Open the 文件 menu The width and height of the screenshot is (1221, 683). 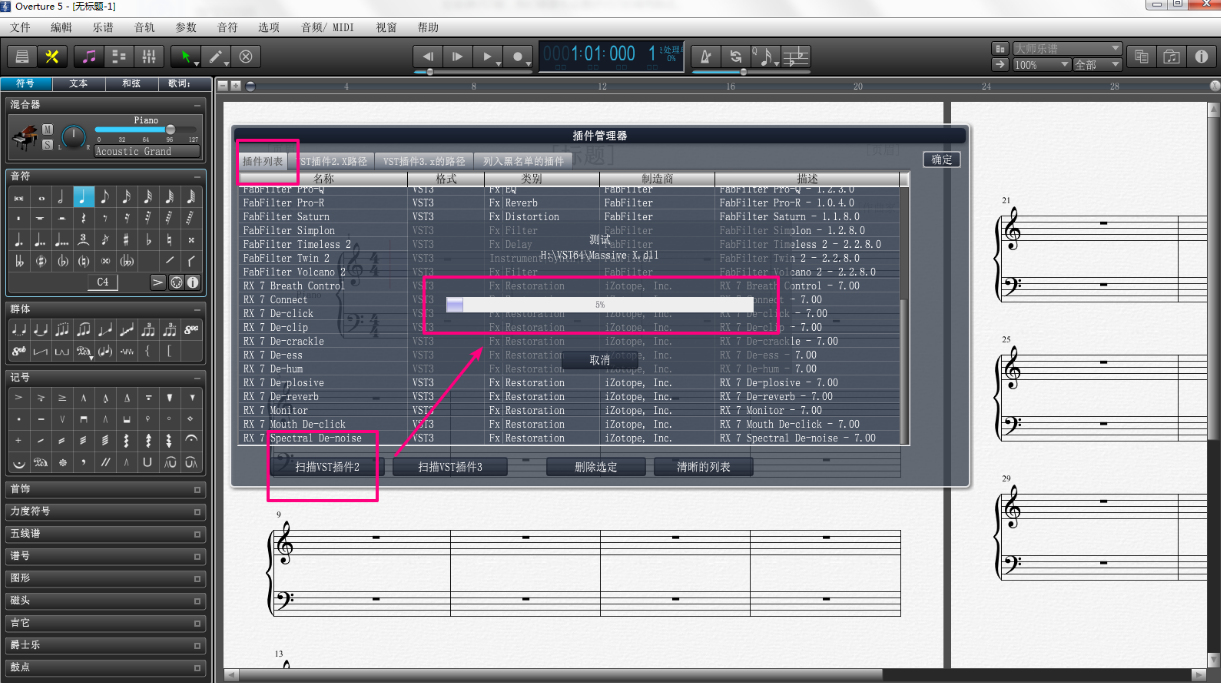pyautogui.click(x=20, y=27)
